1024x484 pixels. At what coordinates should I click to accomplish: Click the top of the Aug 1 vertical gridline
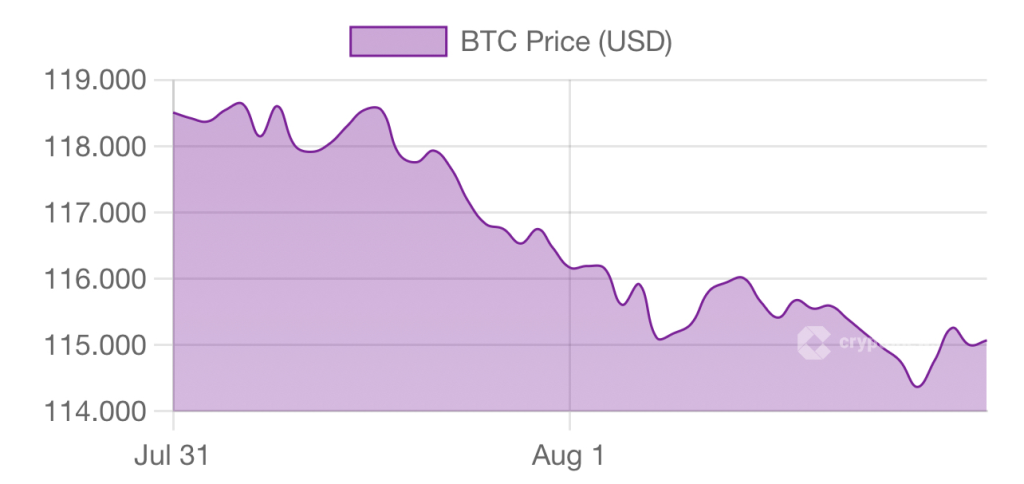569,81
